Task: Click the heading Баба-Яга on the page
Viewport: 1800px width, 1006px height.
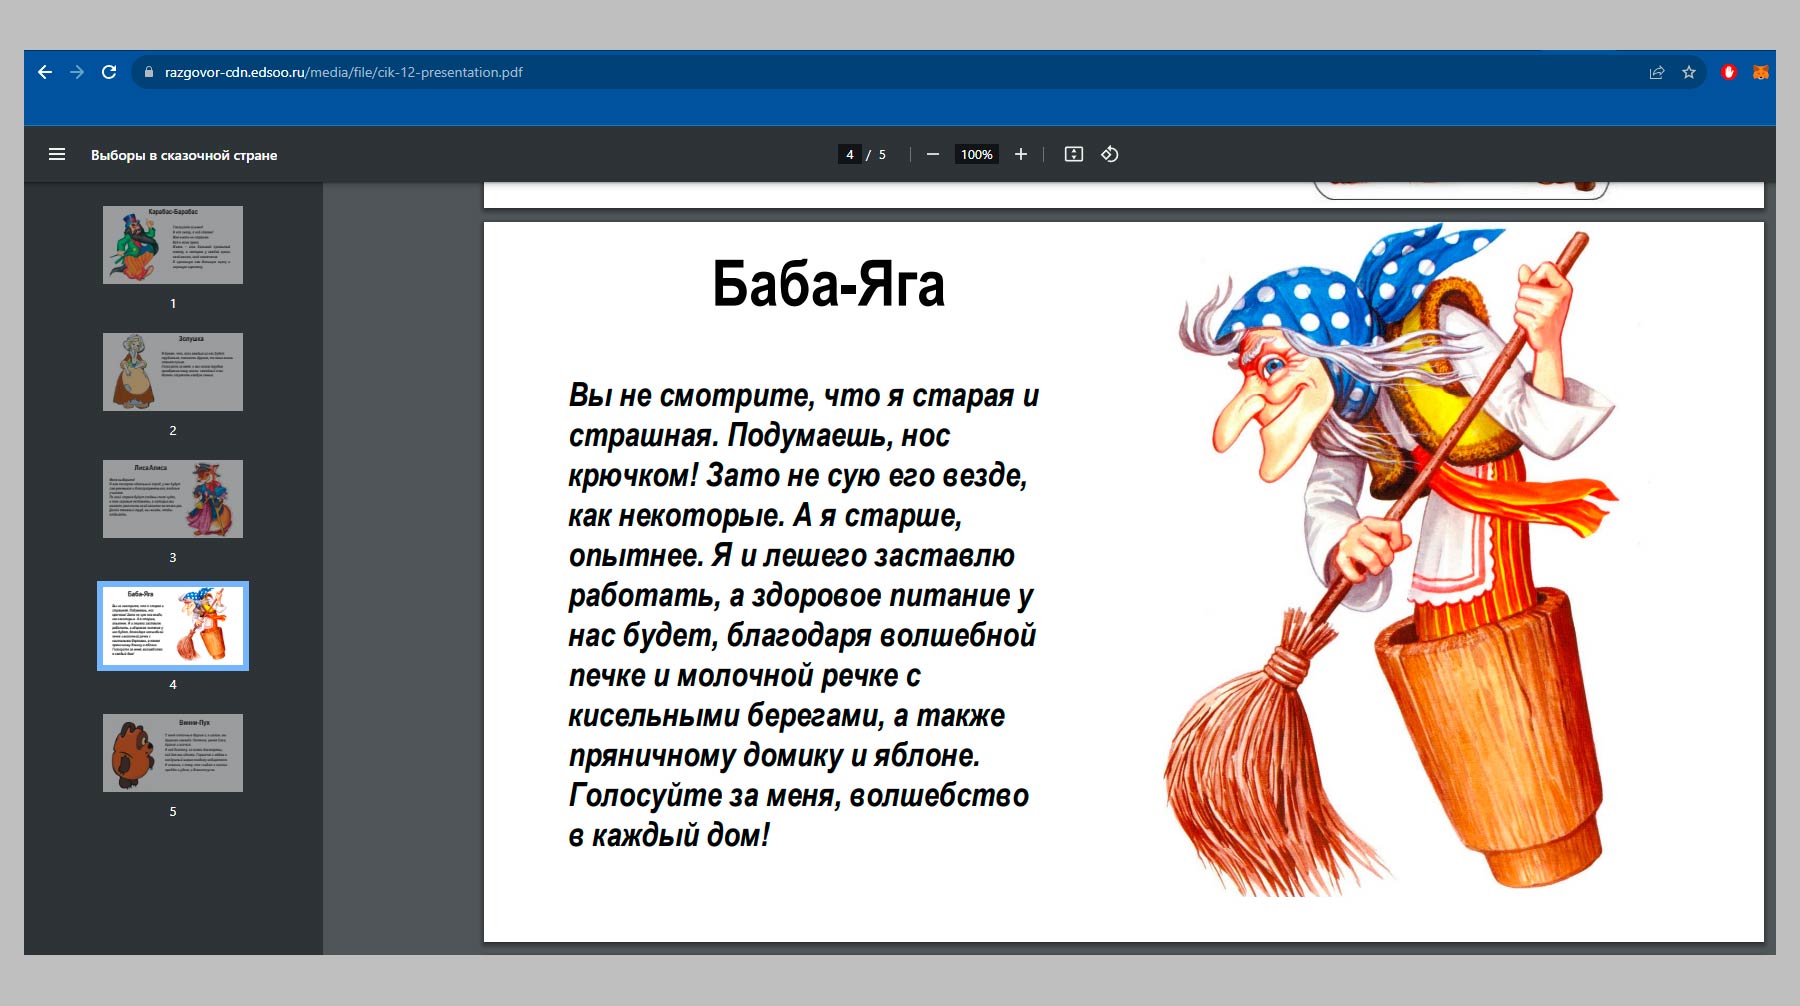Action: click(x=828, y=285)
